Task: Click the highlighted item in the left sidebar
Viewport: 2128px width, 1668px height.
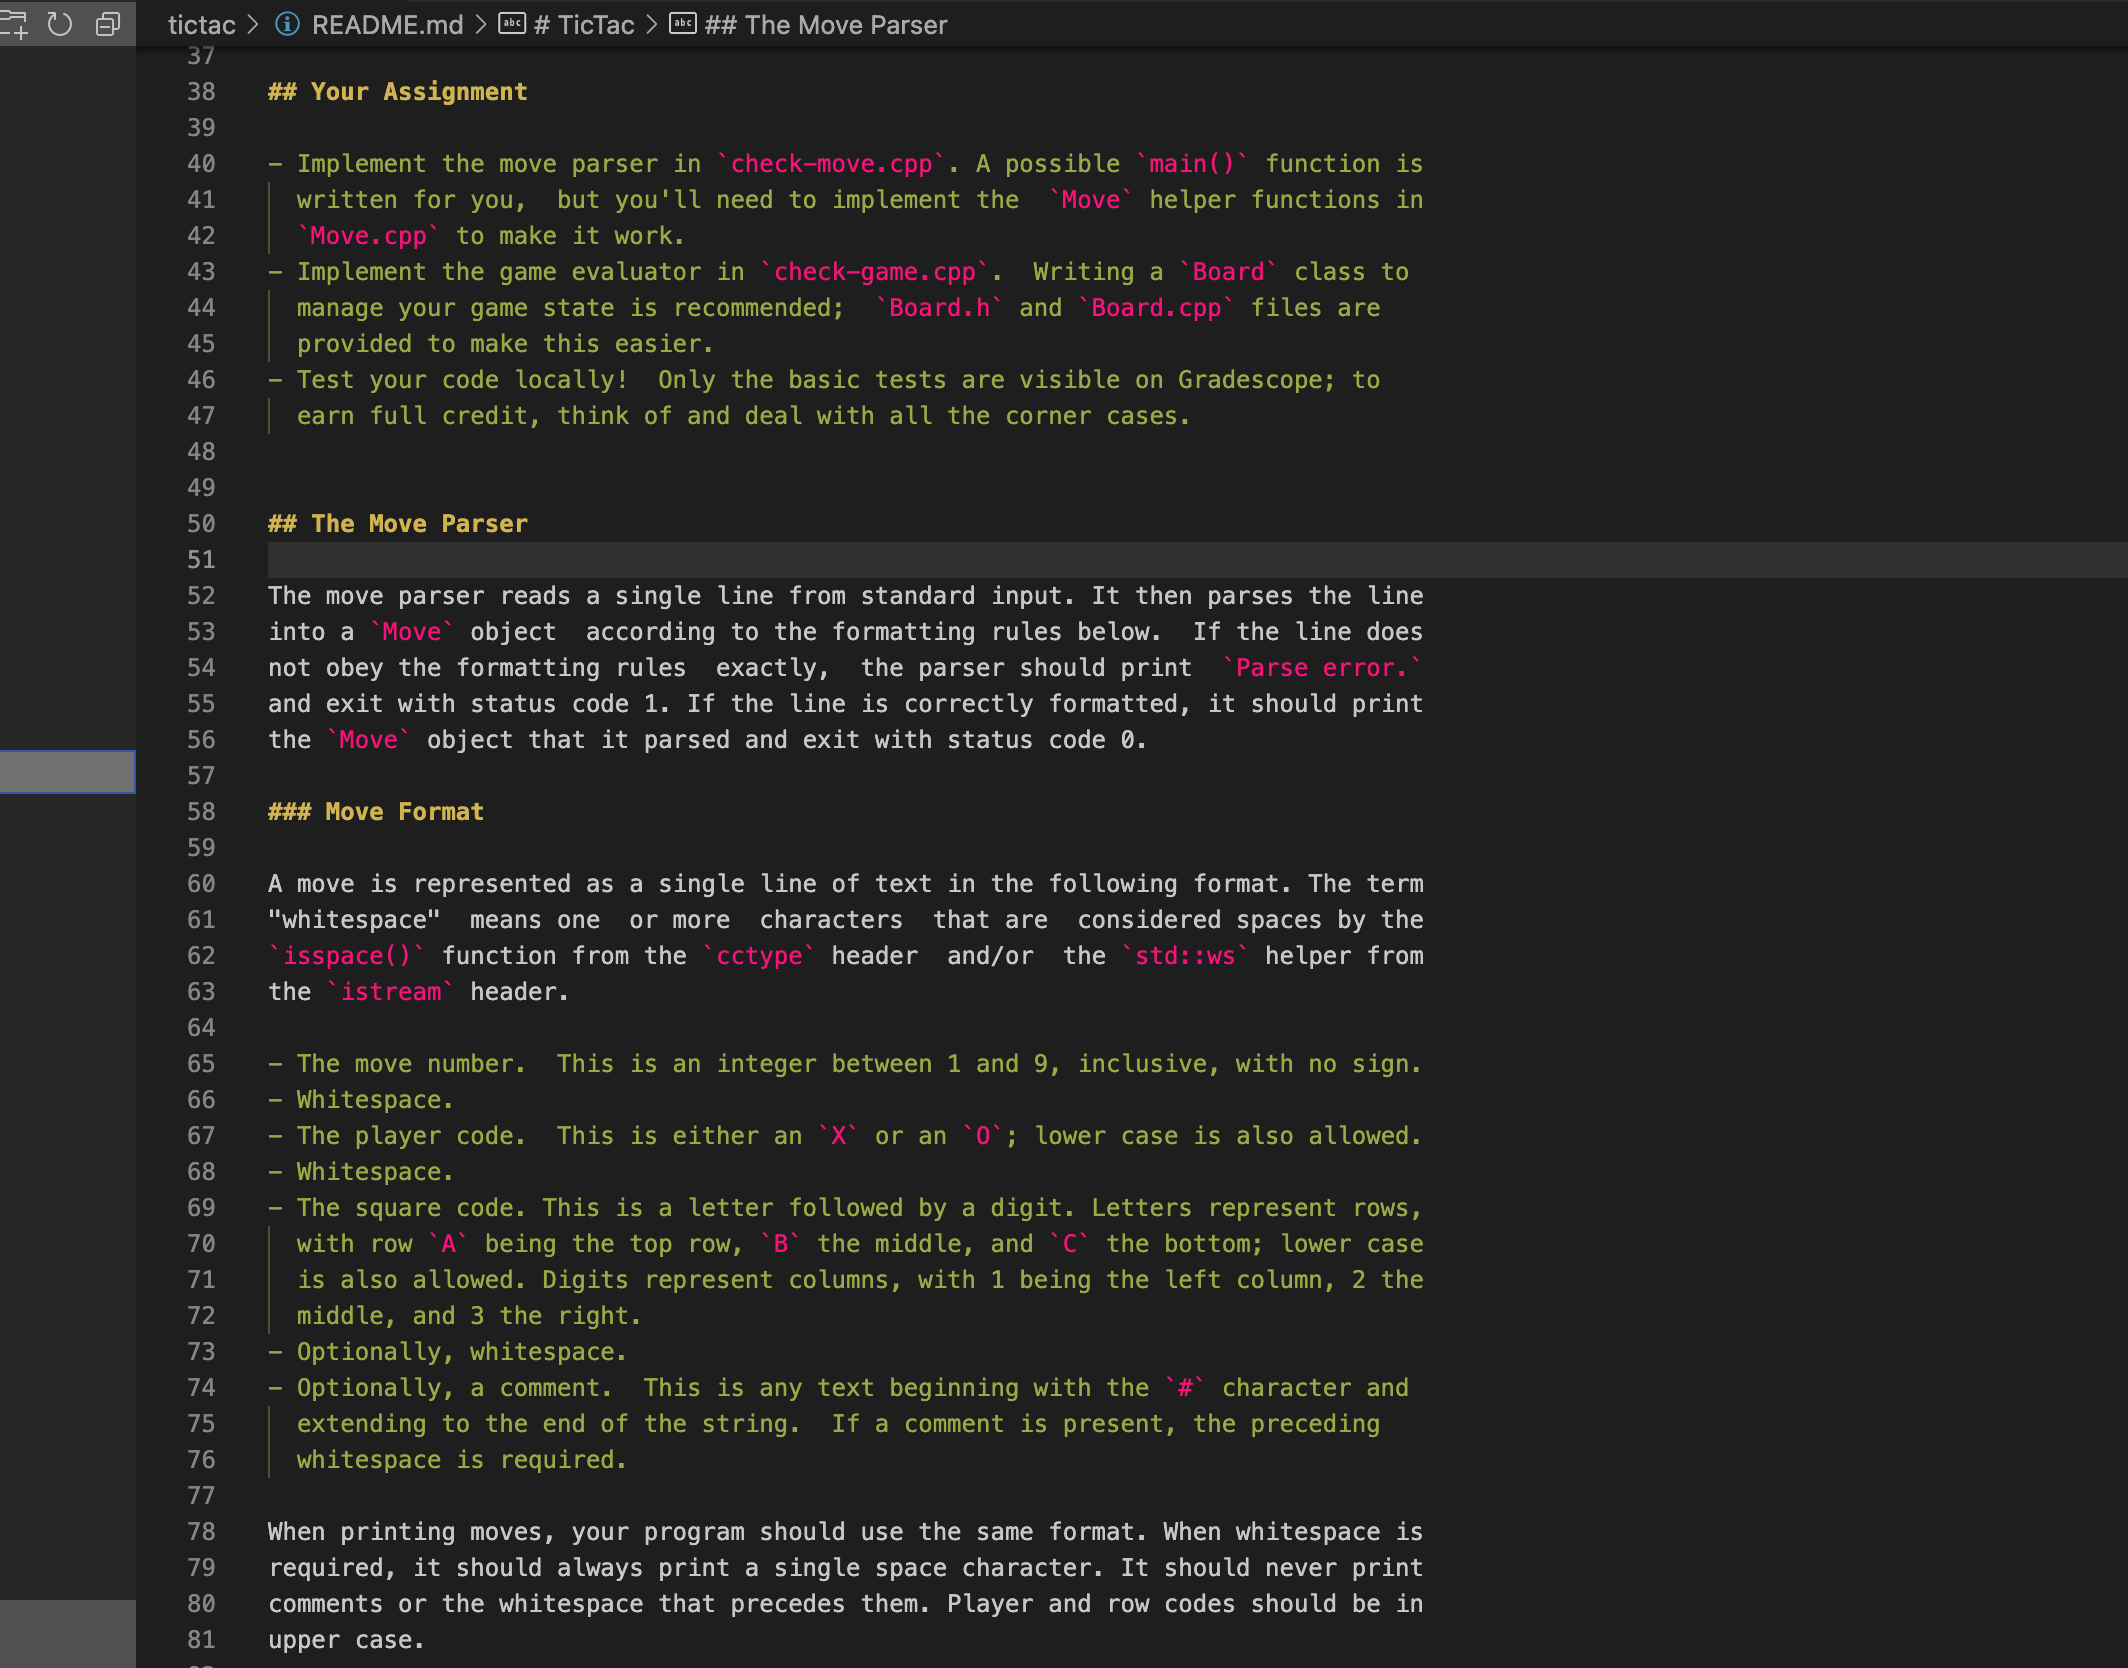Action: coord(67,772)
